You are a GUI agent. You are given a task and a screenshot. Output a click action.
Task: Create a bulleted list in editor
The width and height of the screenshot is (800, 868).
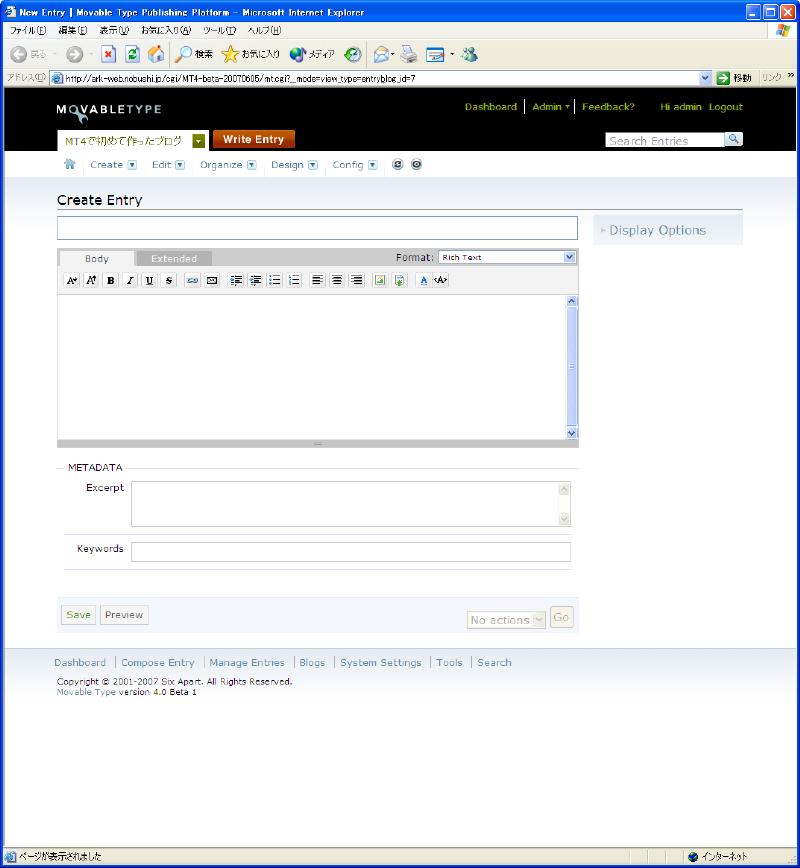point(275,281)
